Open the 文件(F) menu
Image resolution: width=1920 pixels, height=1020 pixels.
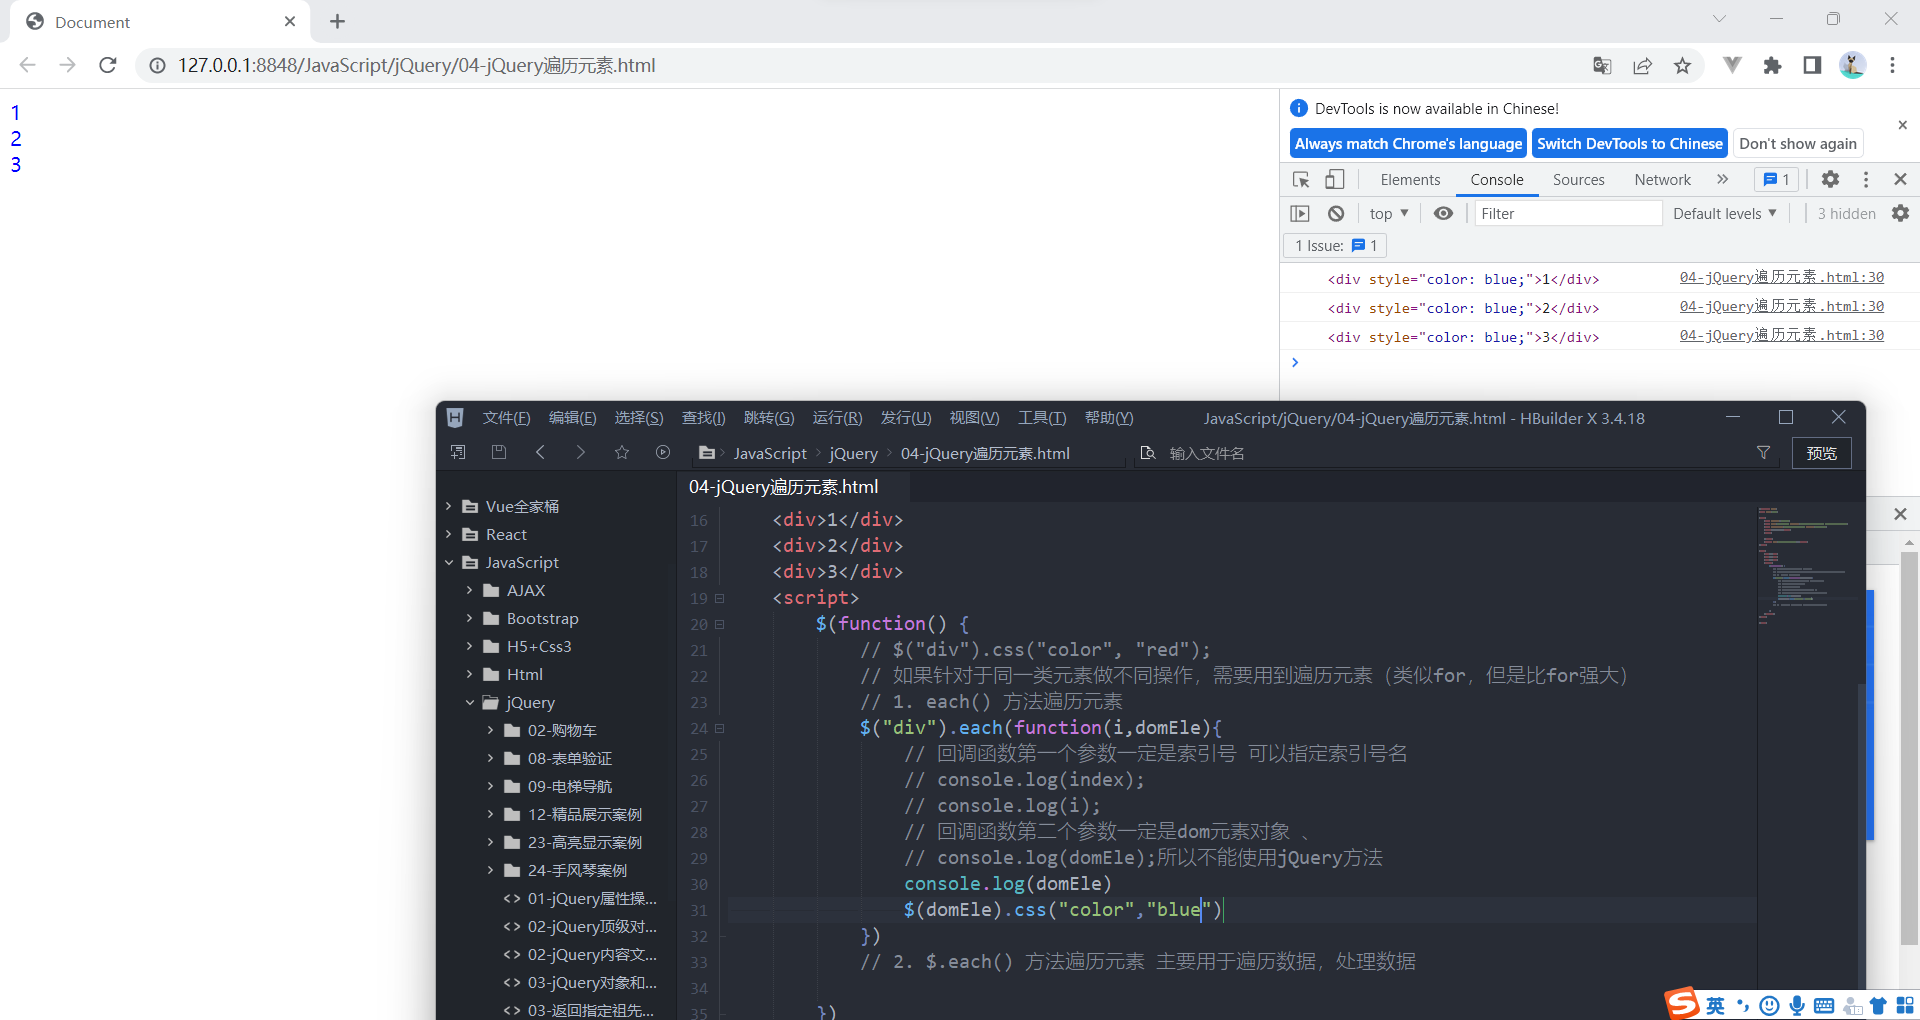[x=506, y=418]
